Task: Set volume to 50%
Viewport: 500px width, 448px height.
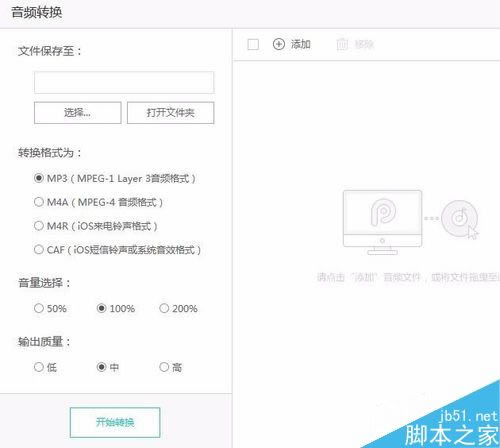Action: pyautogui.click(x=39, y=308)
